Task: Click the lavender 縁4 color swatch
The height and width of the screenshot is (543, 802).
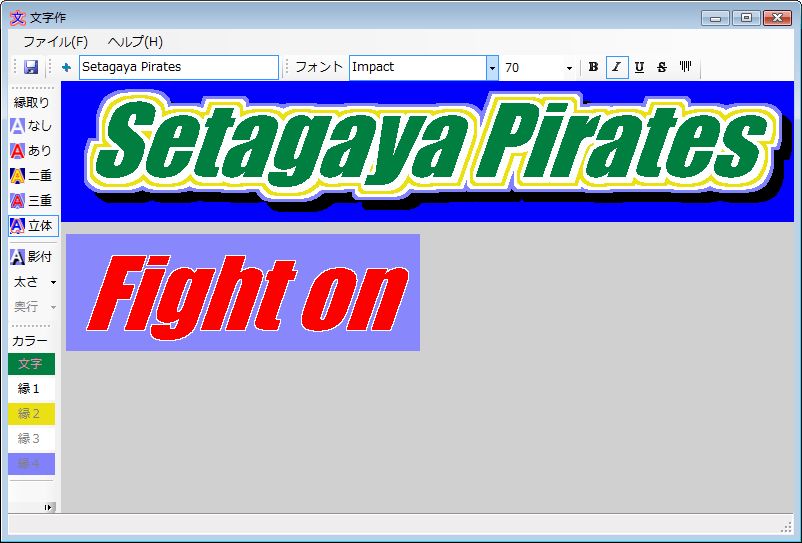Action: (x=31, y=463)
